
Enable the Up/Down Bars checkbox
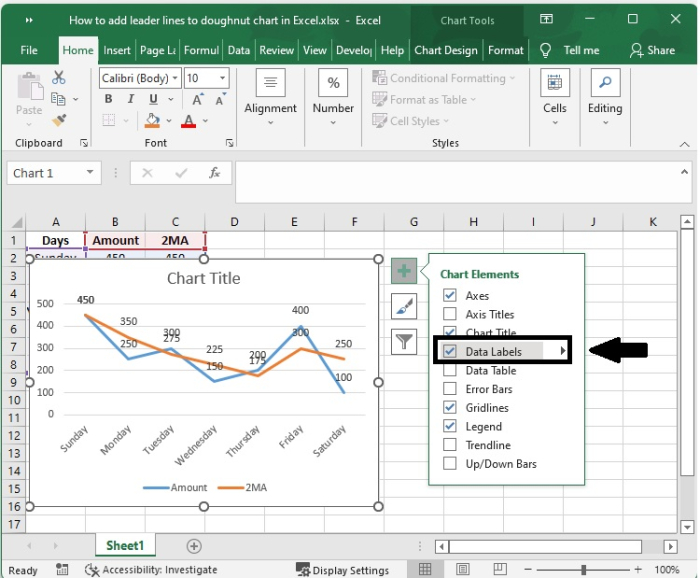point(450,464)
